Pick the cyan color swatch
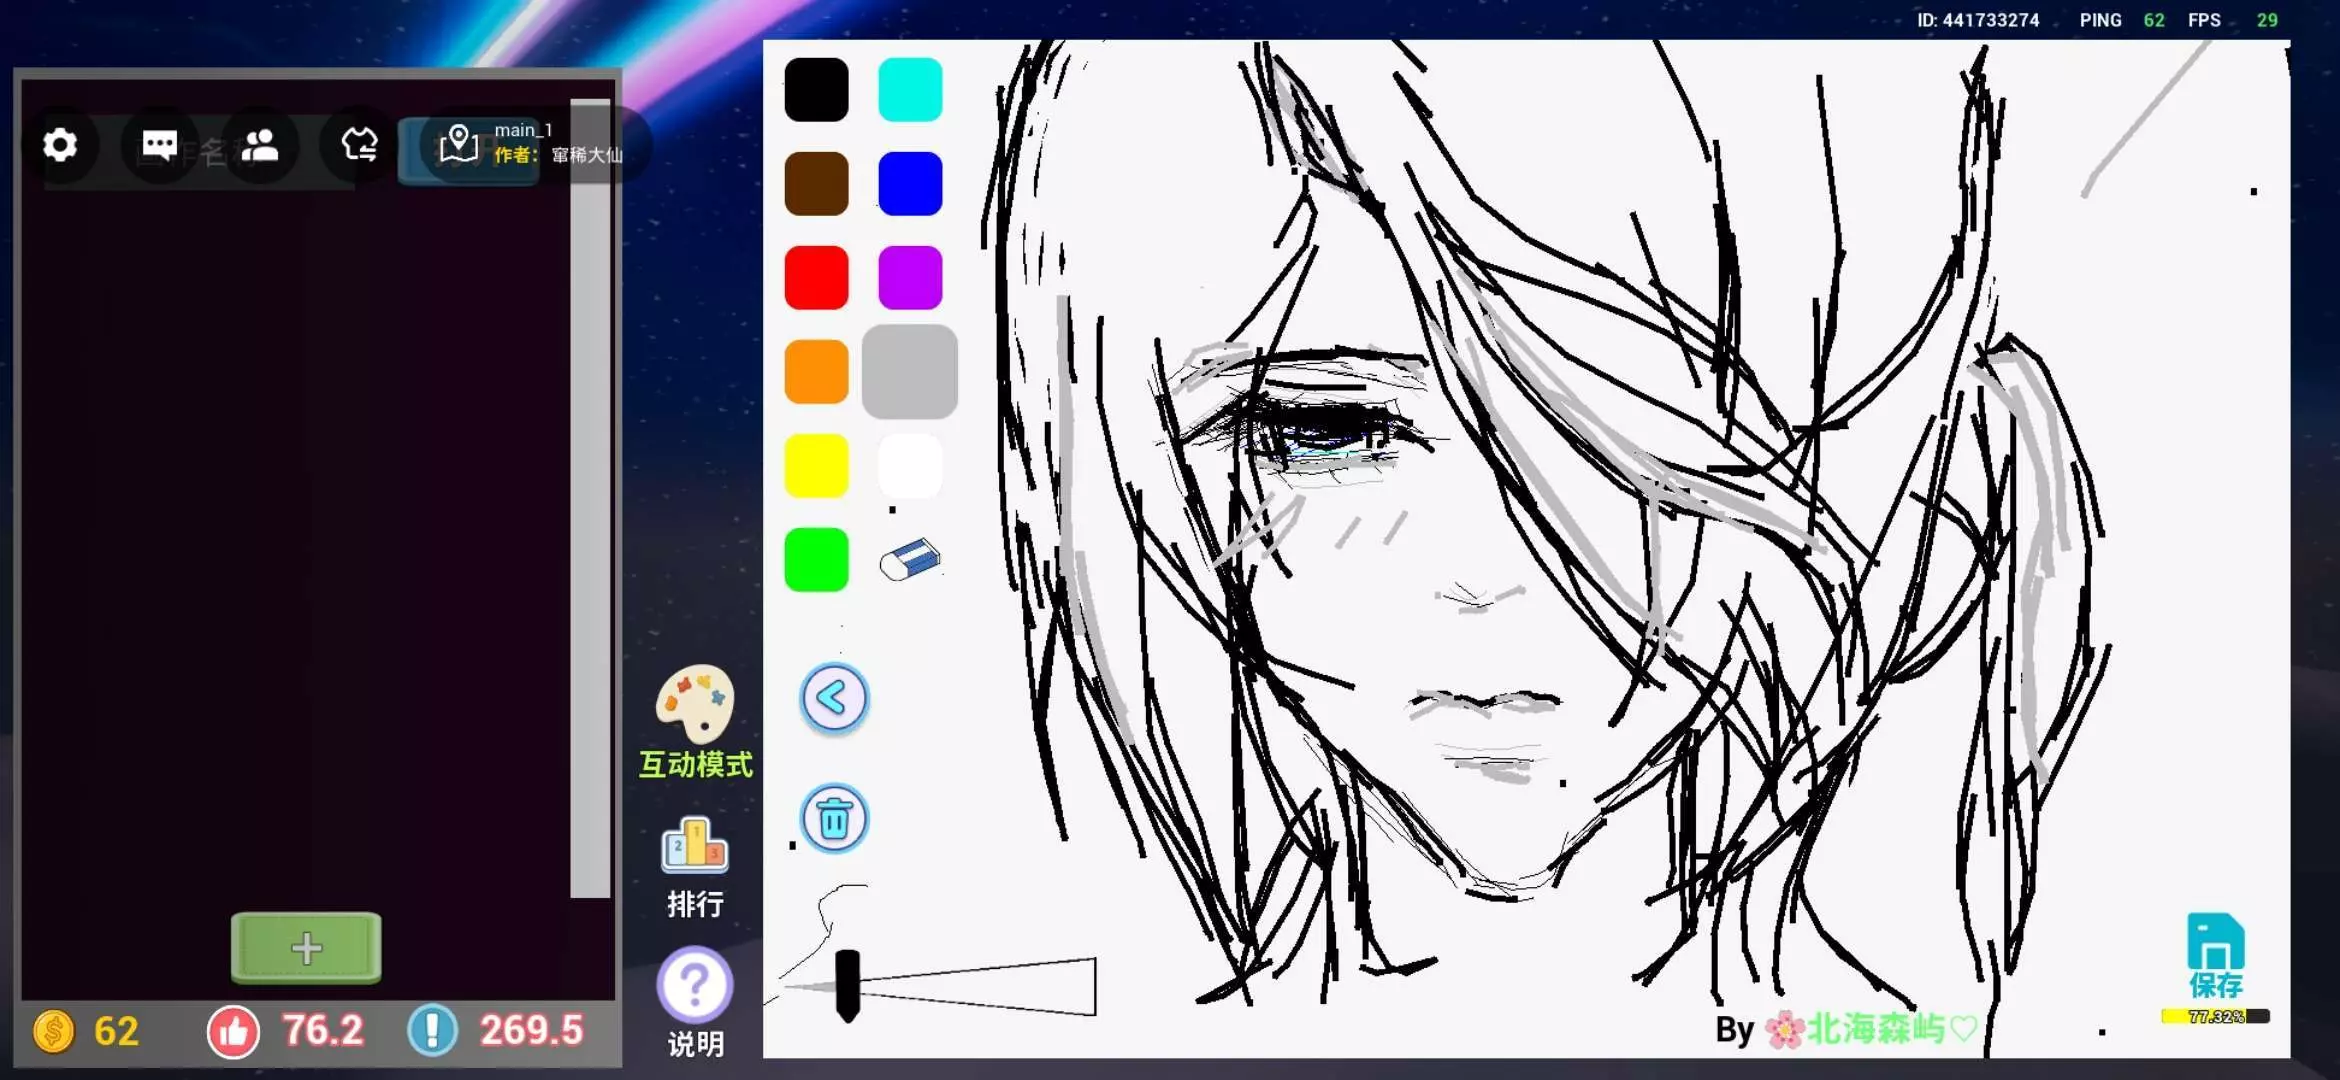 910,90
